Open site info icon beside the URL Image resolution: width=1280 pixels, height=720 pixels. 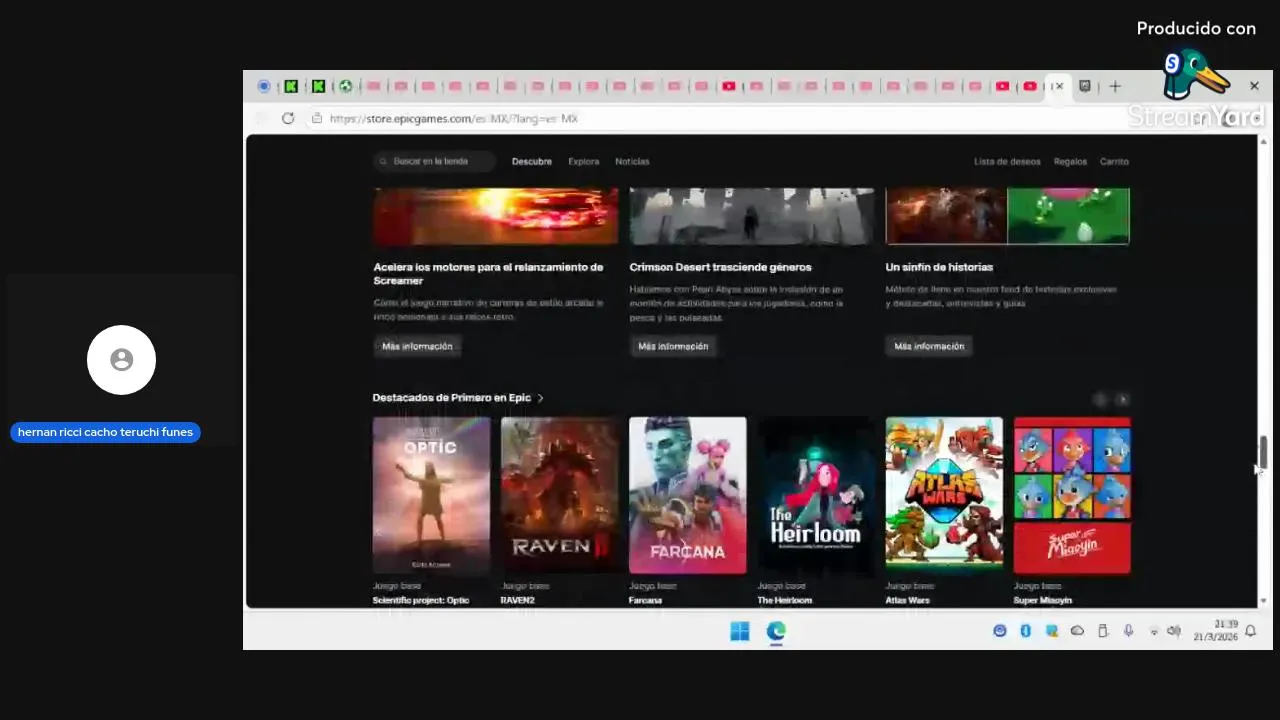[x=316, y=118]
